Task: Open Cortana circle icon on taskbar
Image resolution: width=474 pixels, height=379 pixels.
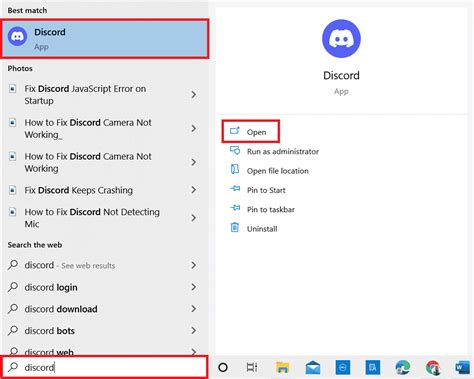Action: click(x=223, y=367)
